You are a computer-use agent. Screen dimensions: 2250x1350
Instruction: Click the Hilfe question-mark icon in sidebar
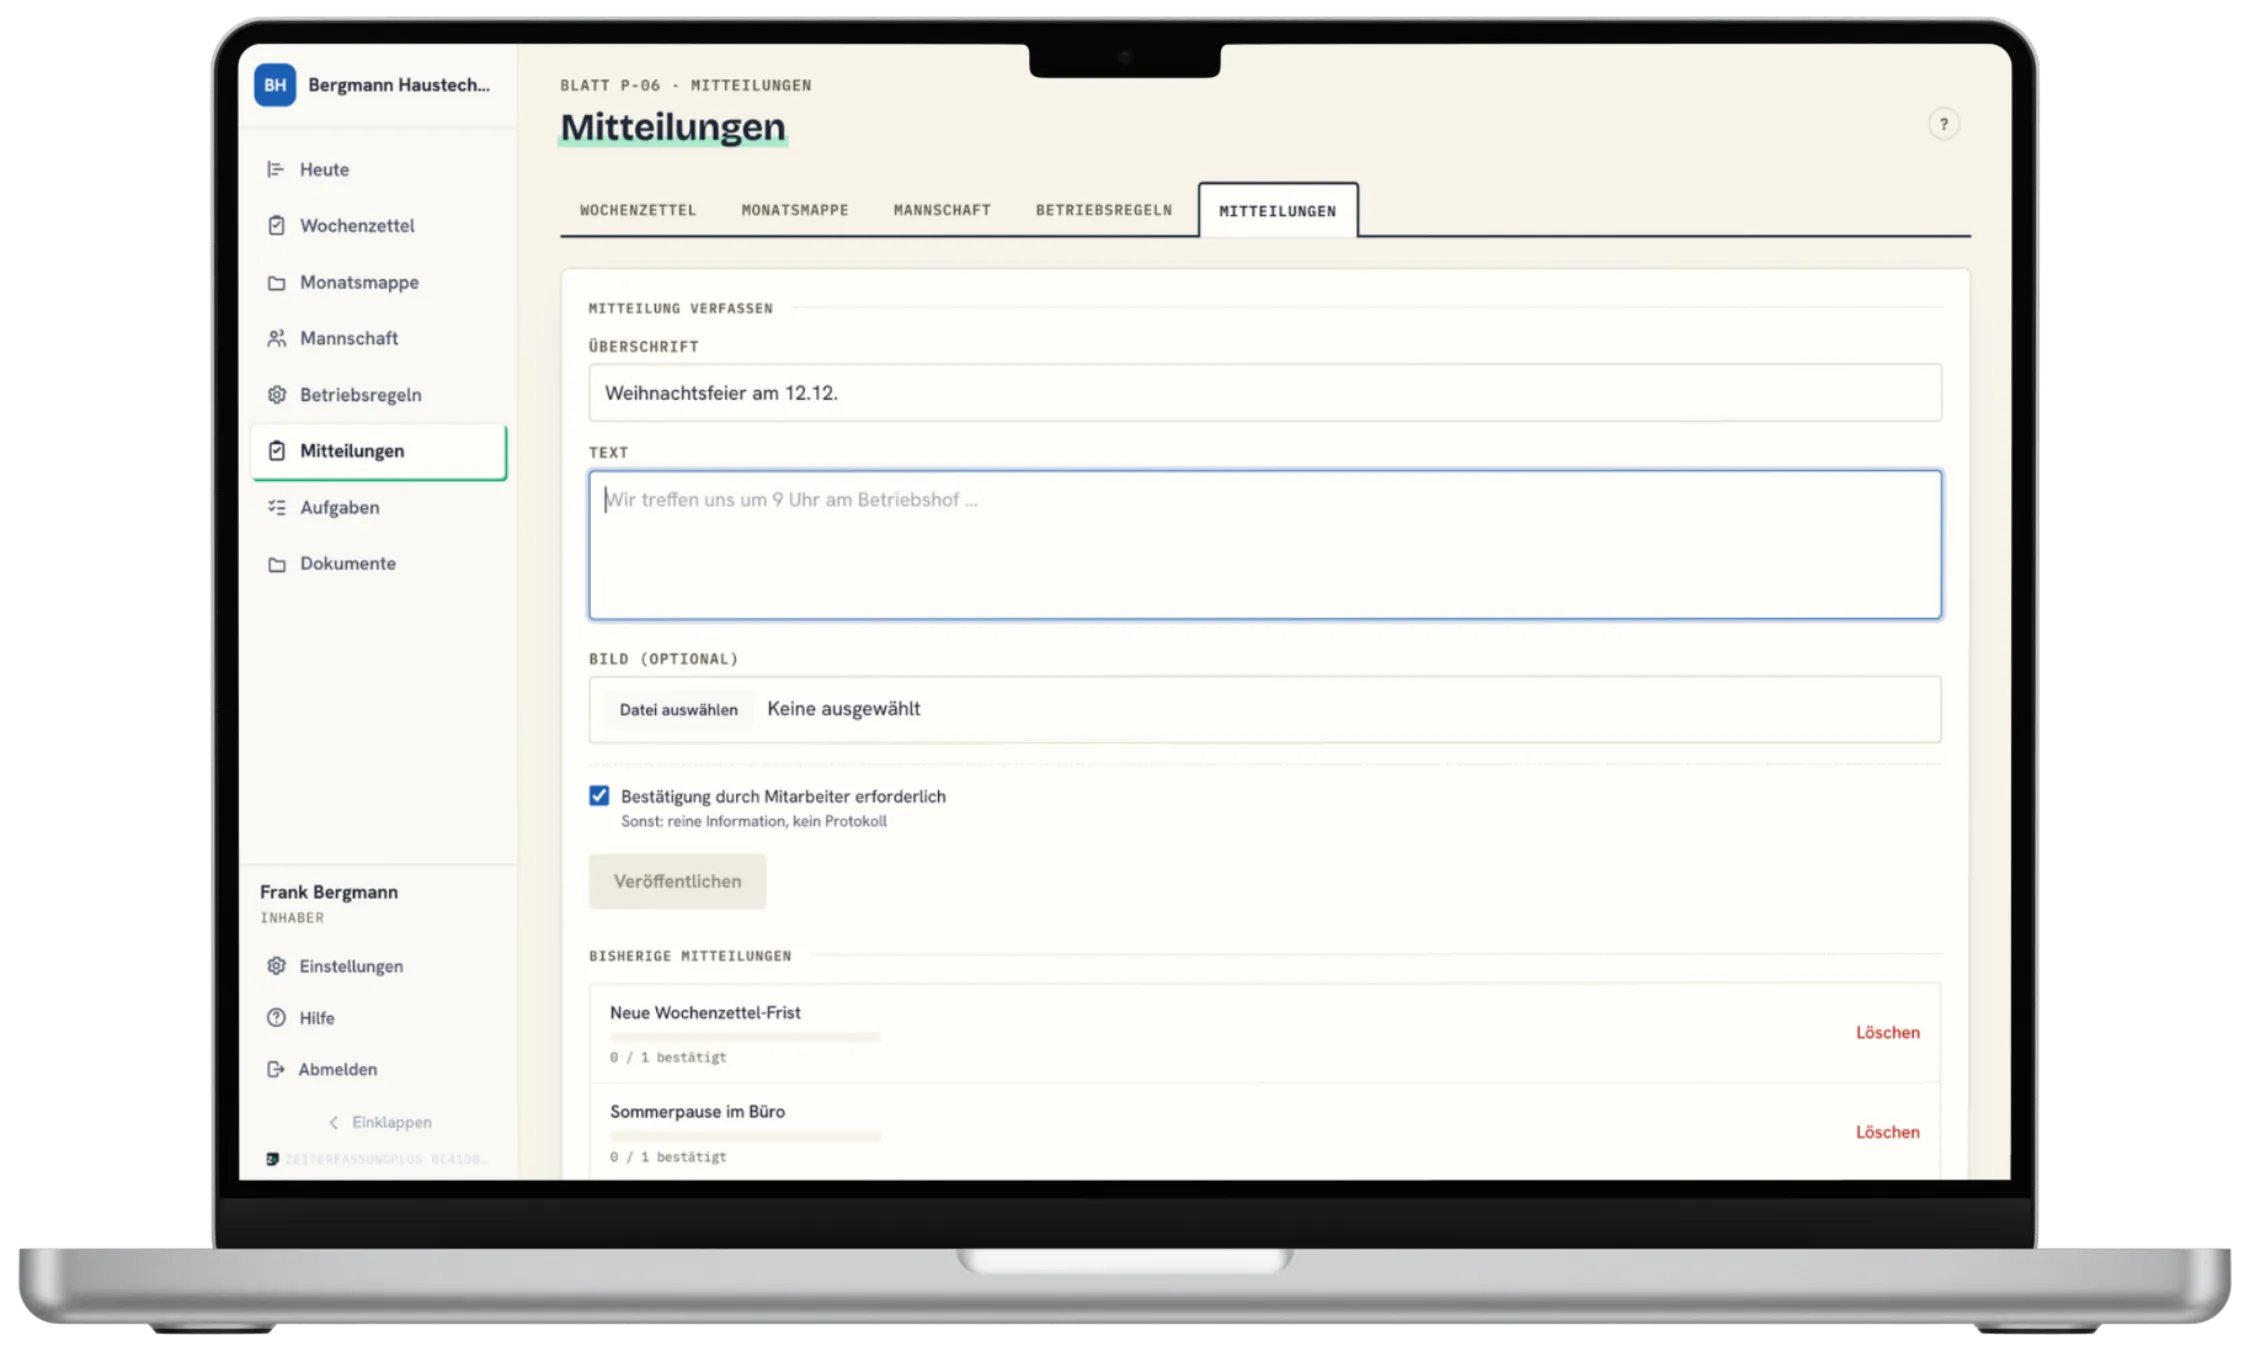tap(276, 1018)
